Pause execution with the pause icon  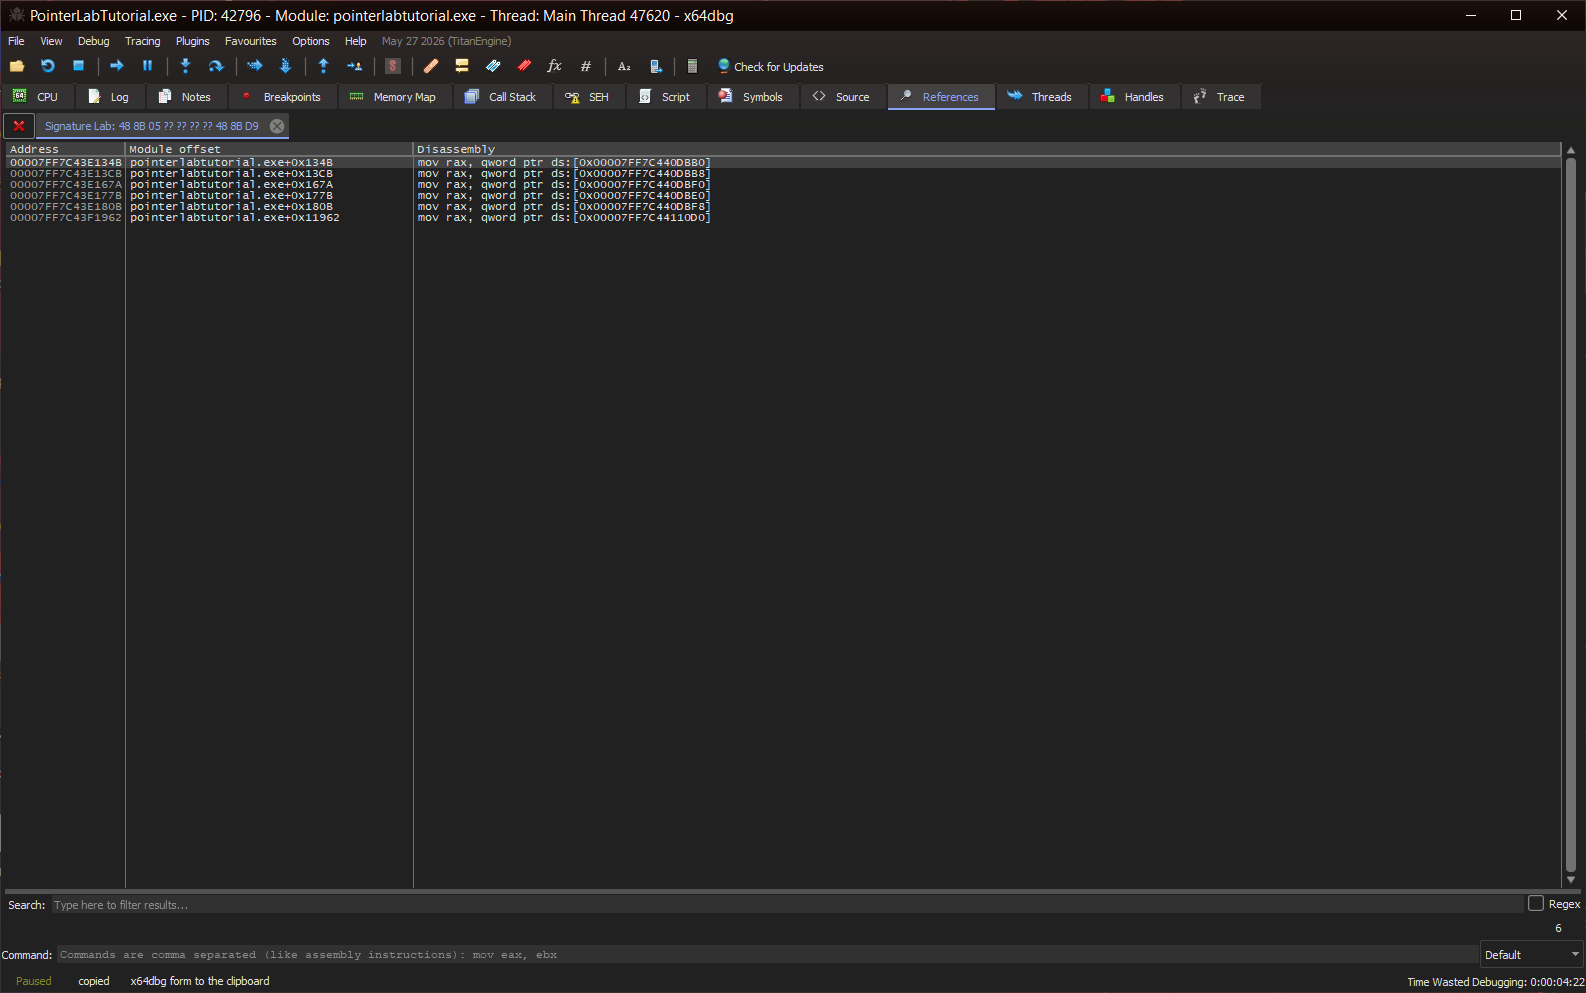click(x=147, y=66)
